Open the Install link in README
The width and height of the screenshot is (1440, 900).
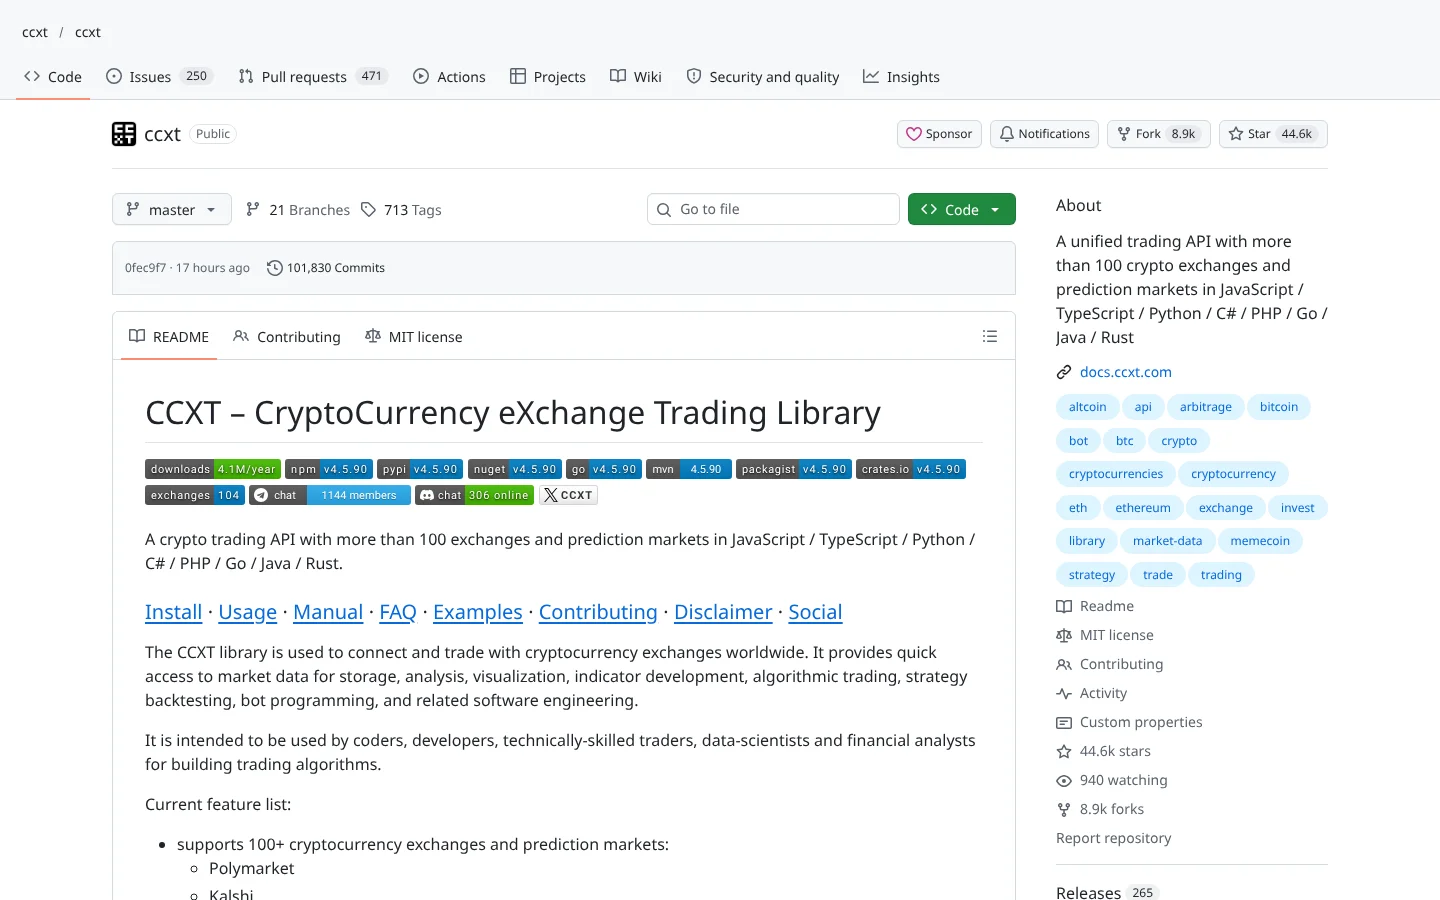[174, 612]
